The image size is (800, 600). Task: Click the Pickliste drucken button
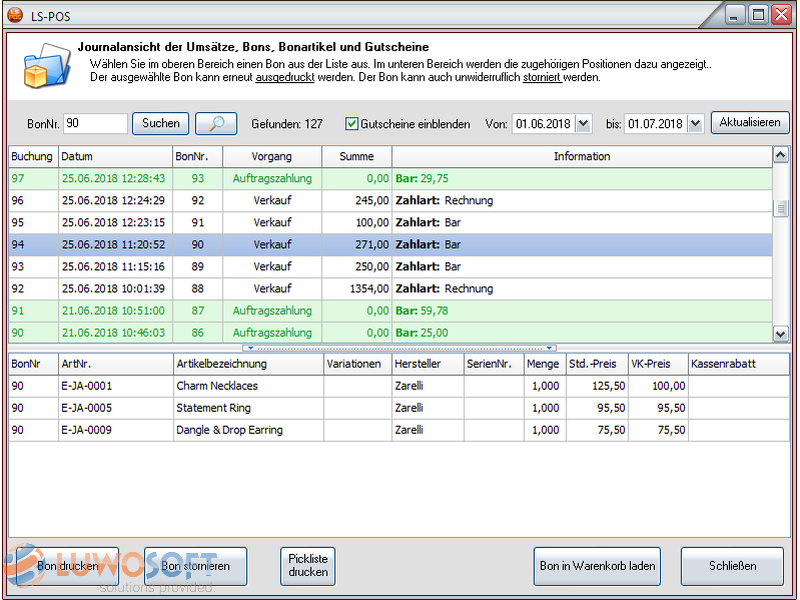(x=308, y=566)
